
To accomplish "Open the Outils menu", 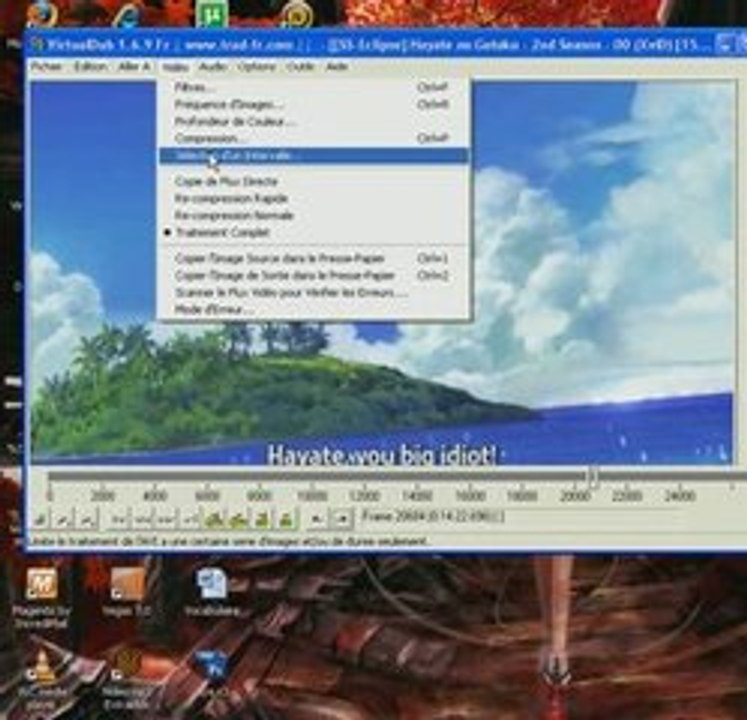I will (300, 67).
